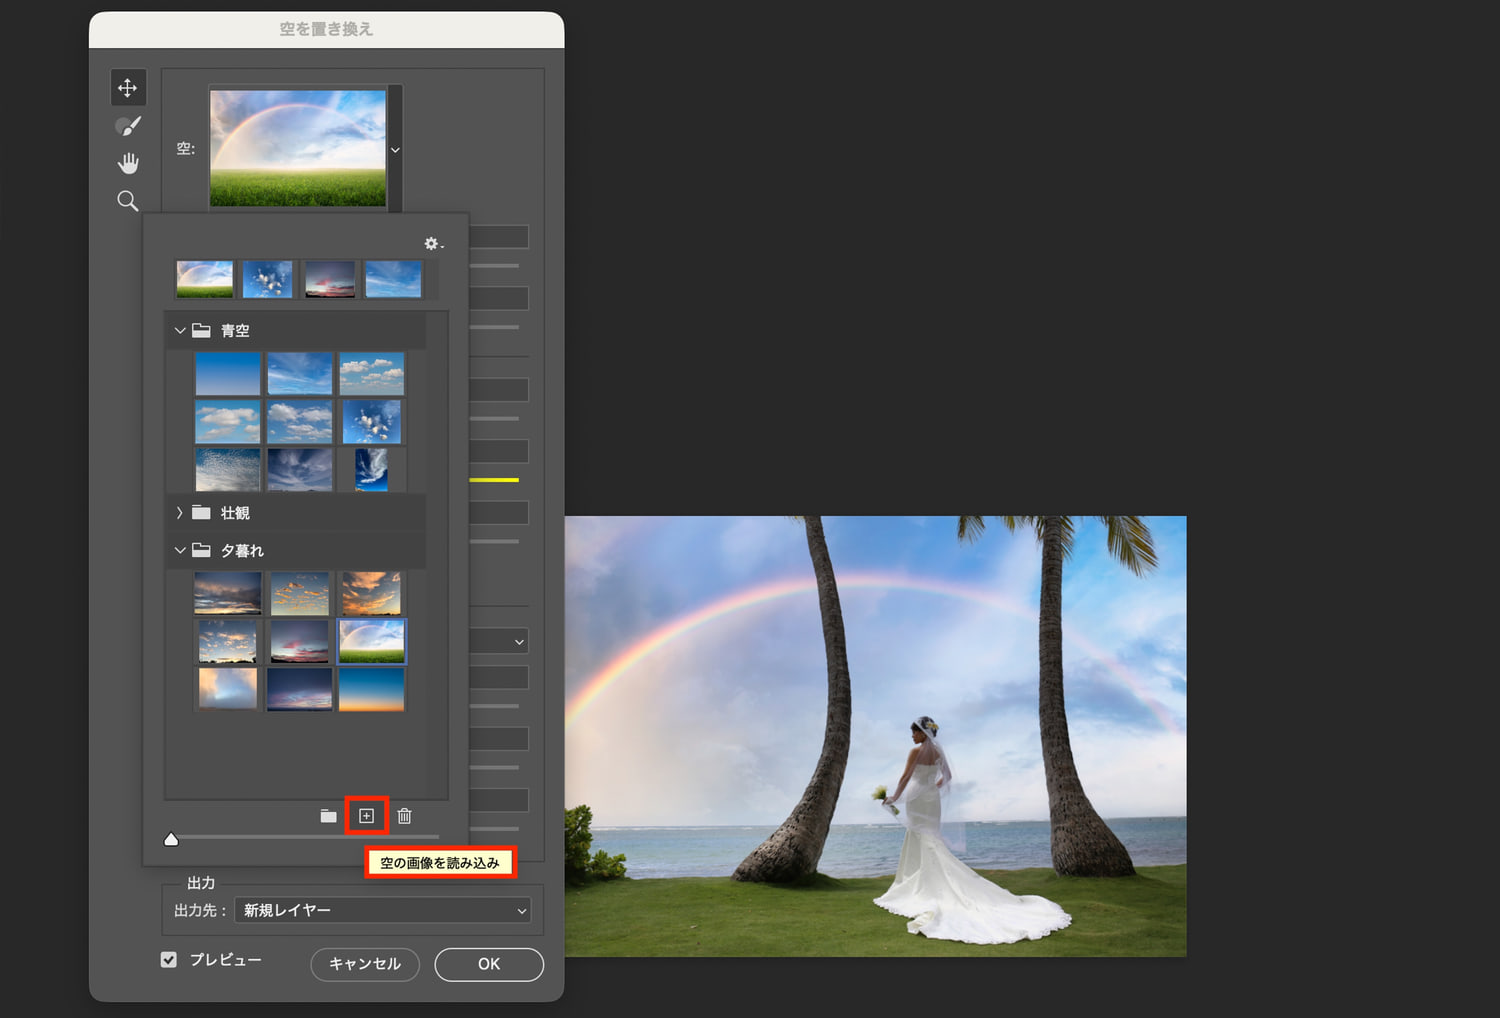Screen dimensions: 1500x1018
Task: Select the Sky Brush tool
Action: coord(128,126)
